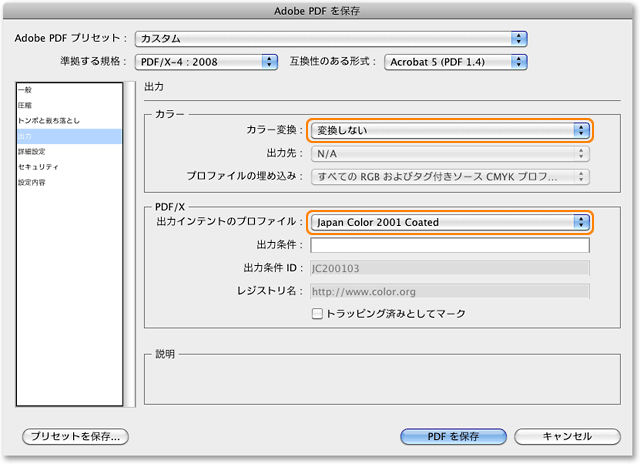Open the Adobe PDF プリセット dropdown
Viewport: 640px width, 464px height.
pos(330,38)
